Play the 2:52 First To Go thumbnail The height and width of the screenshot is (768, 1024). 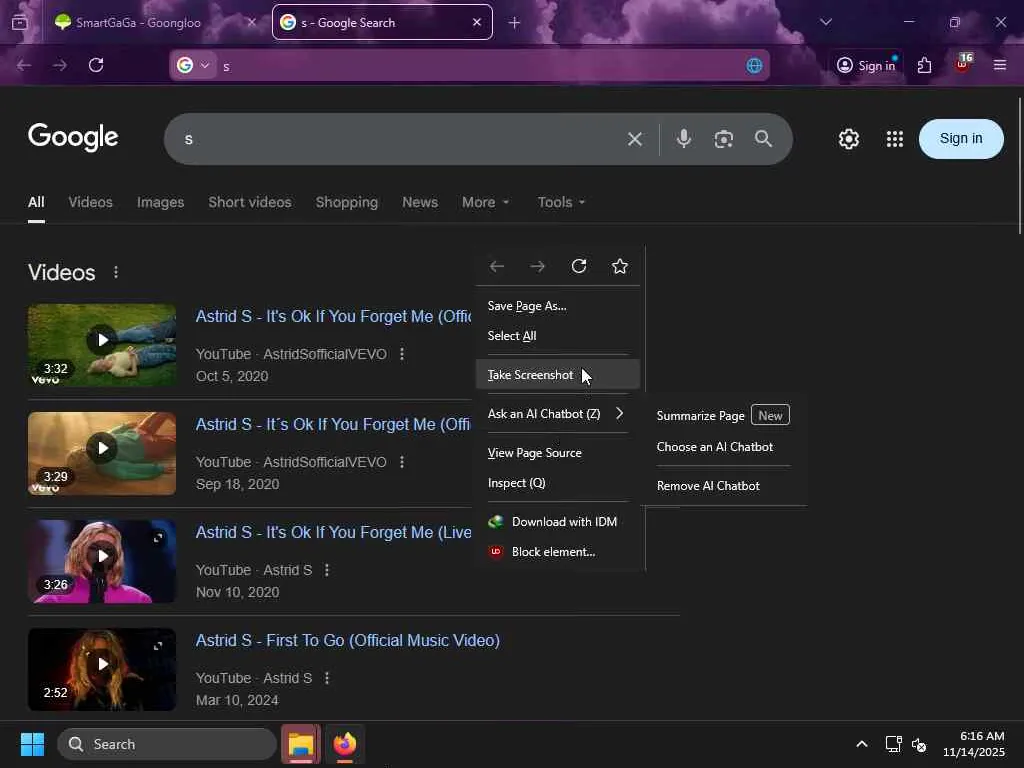[x=102, y=669]
